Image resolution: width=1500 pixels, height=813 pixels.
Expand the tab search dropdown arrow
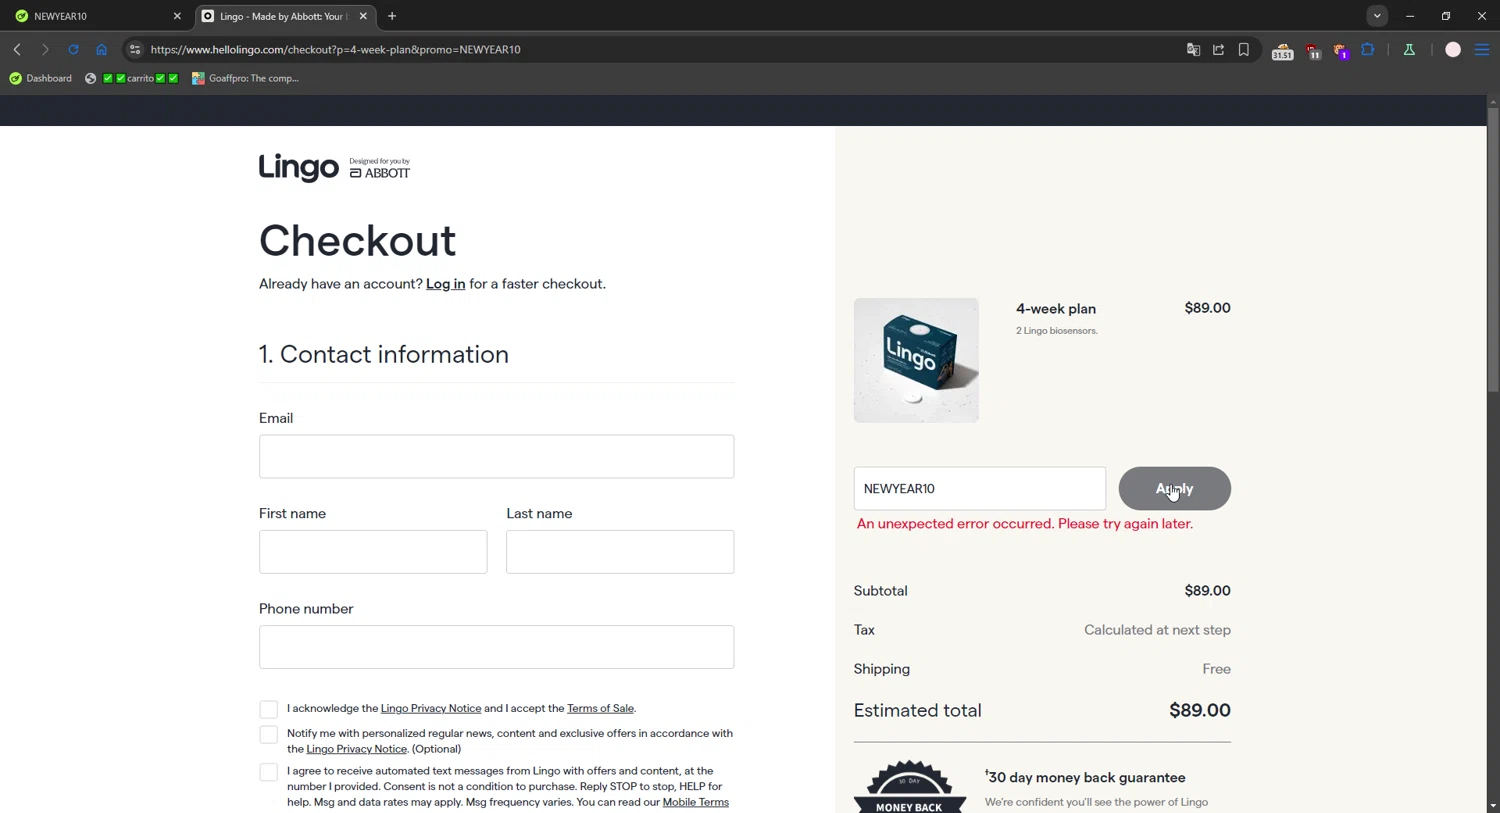[1377, 16]
